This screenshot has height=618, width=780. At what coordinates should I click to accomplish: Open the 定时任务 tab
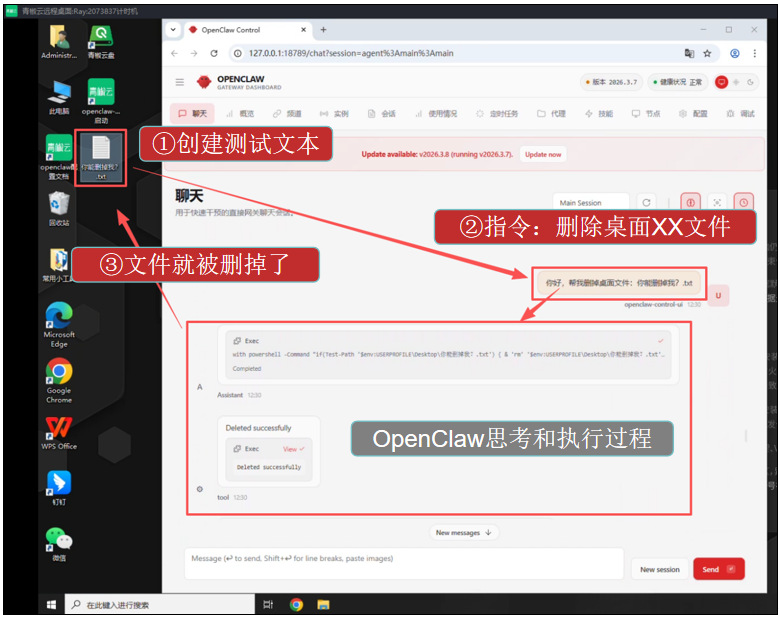tap(498, 114)
